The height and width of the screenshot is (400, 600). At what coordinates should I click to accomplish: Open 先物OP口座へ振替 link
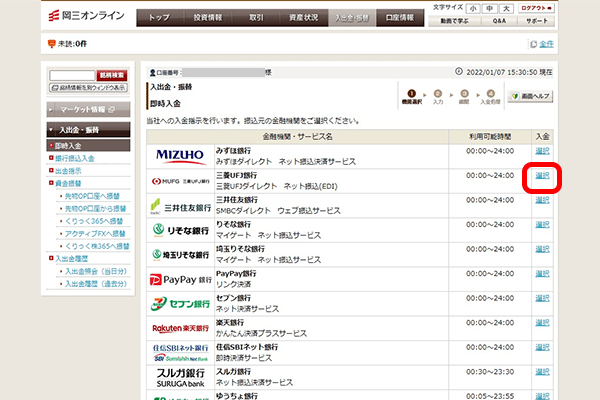(x=92, y=196)
